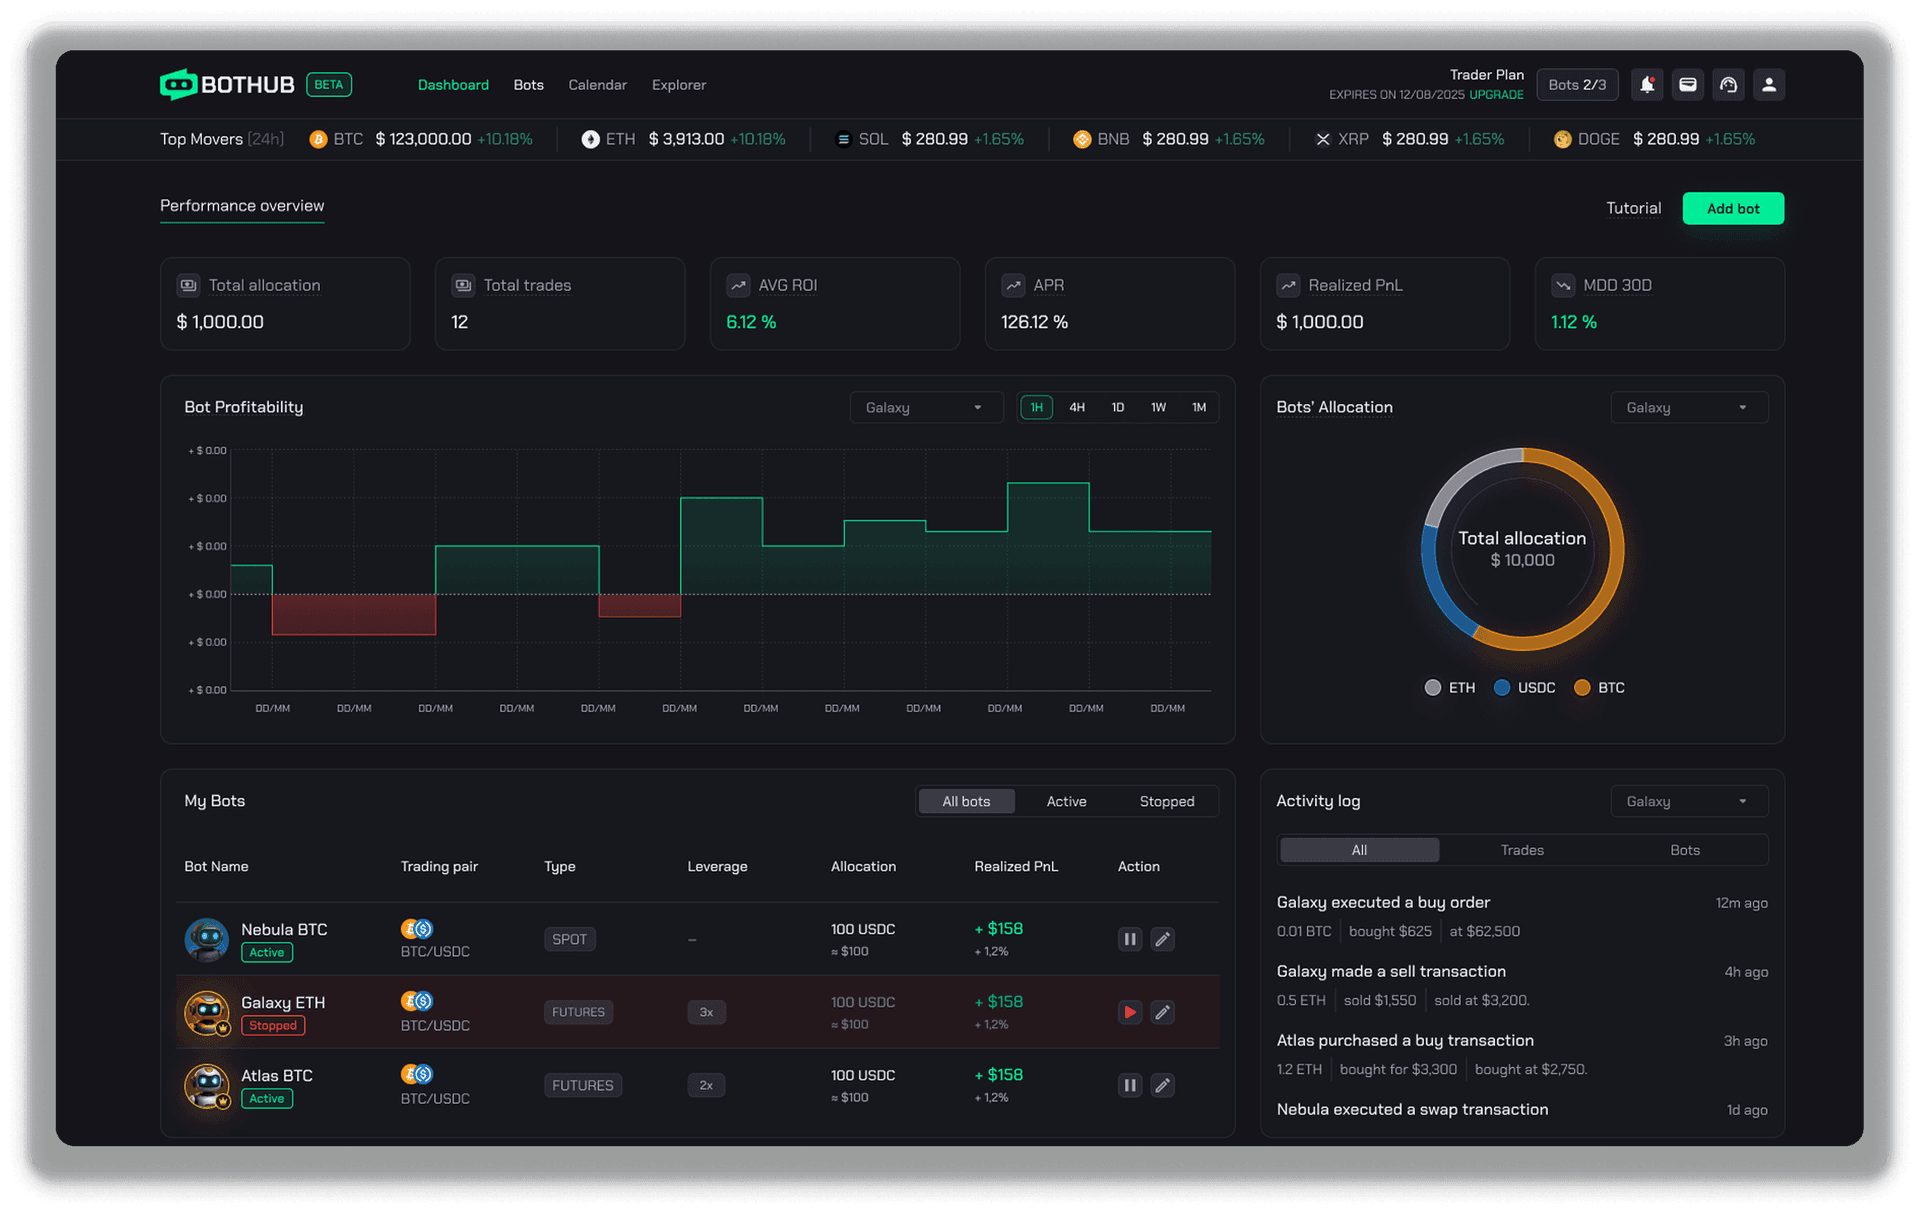Open the Trades tab in Activity log
Screen dimensions: 1920x1211
point(1522,849)
